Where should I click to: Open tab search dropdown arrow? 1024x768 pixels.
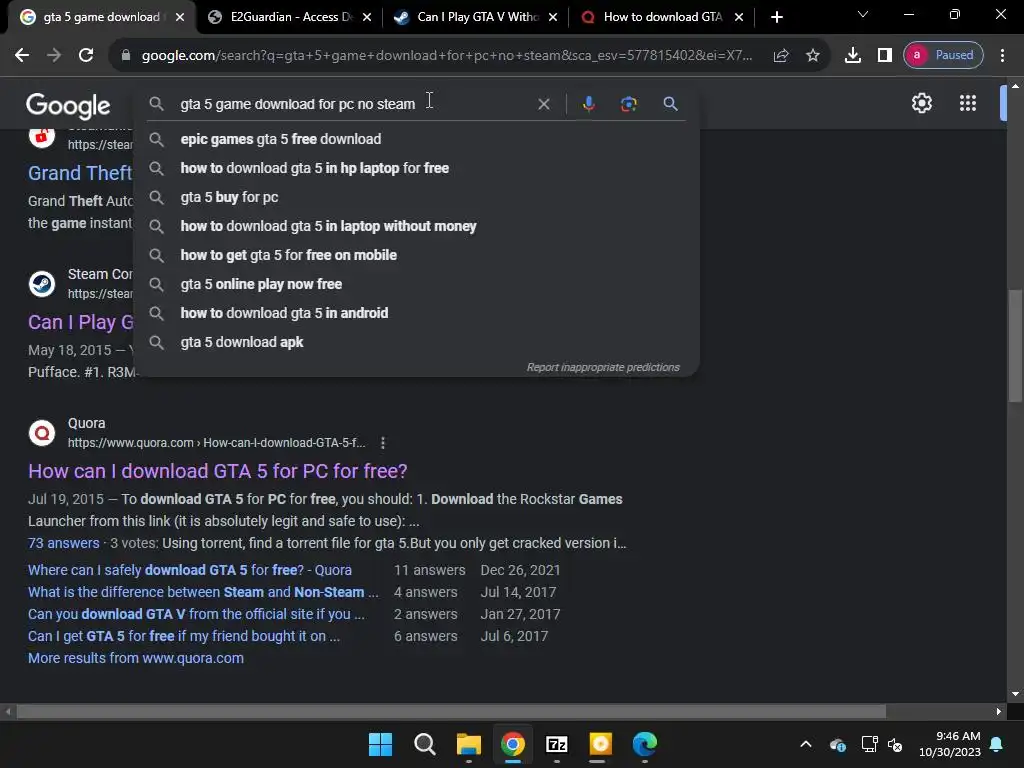click(x=863, y=14)
